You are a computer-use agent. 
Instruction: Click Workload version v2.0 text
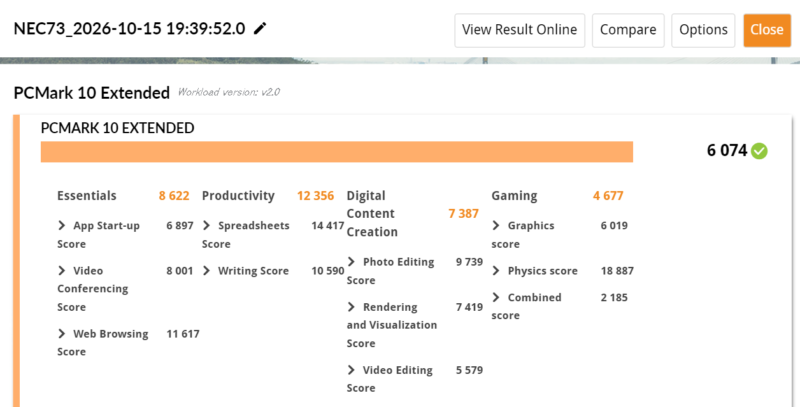229,92
